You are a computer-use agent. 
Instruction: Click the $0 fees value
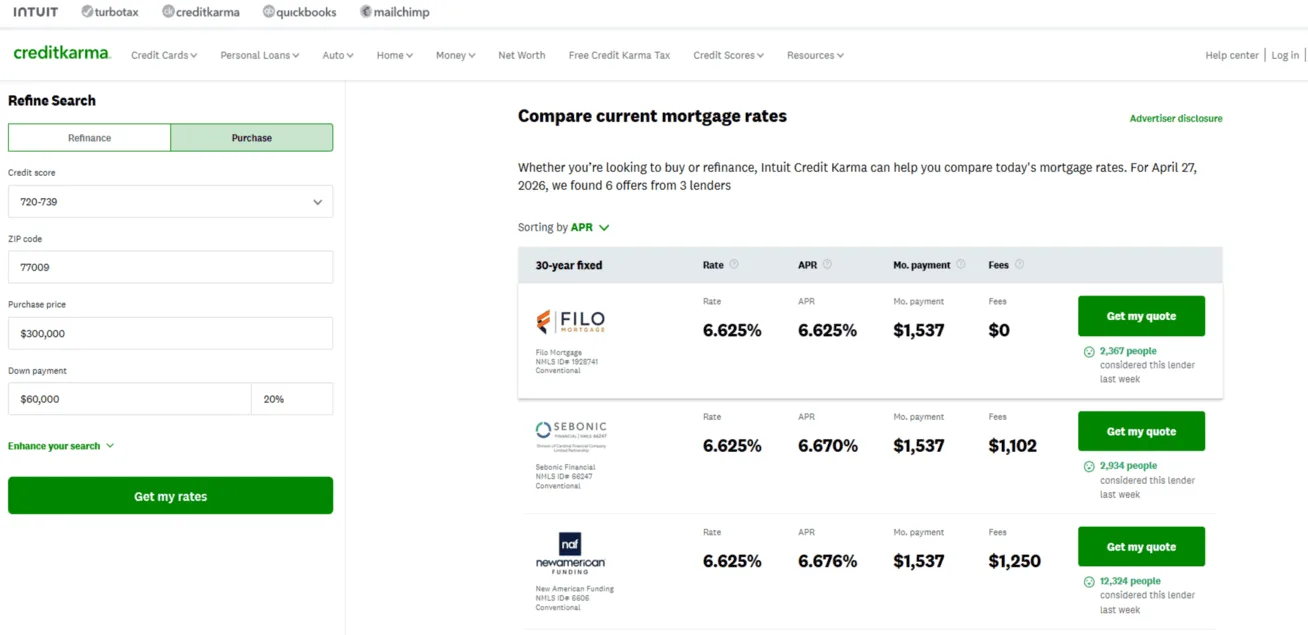coord(999,331)
